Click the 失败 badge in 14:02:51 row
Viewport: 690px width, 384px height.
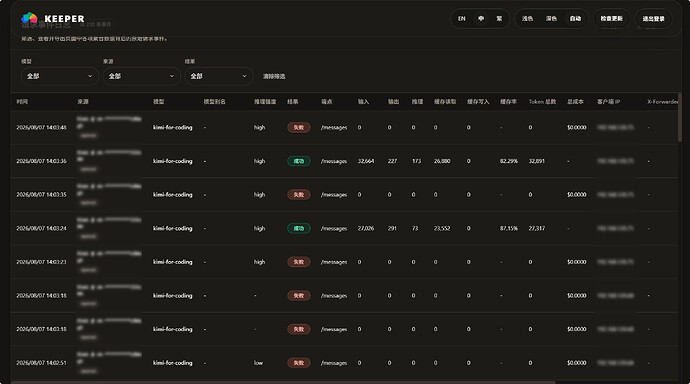coord(299,363)
